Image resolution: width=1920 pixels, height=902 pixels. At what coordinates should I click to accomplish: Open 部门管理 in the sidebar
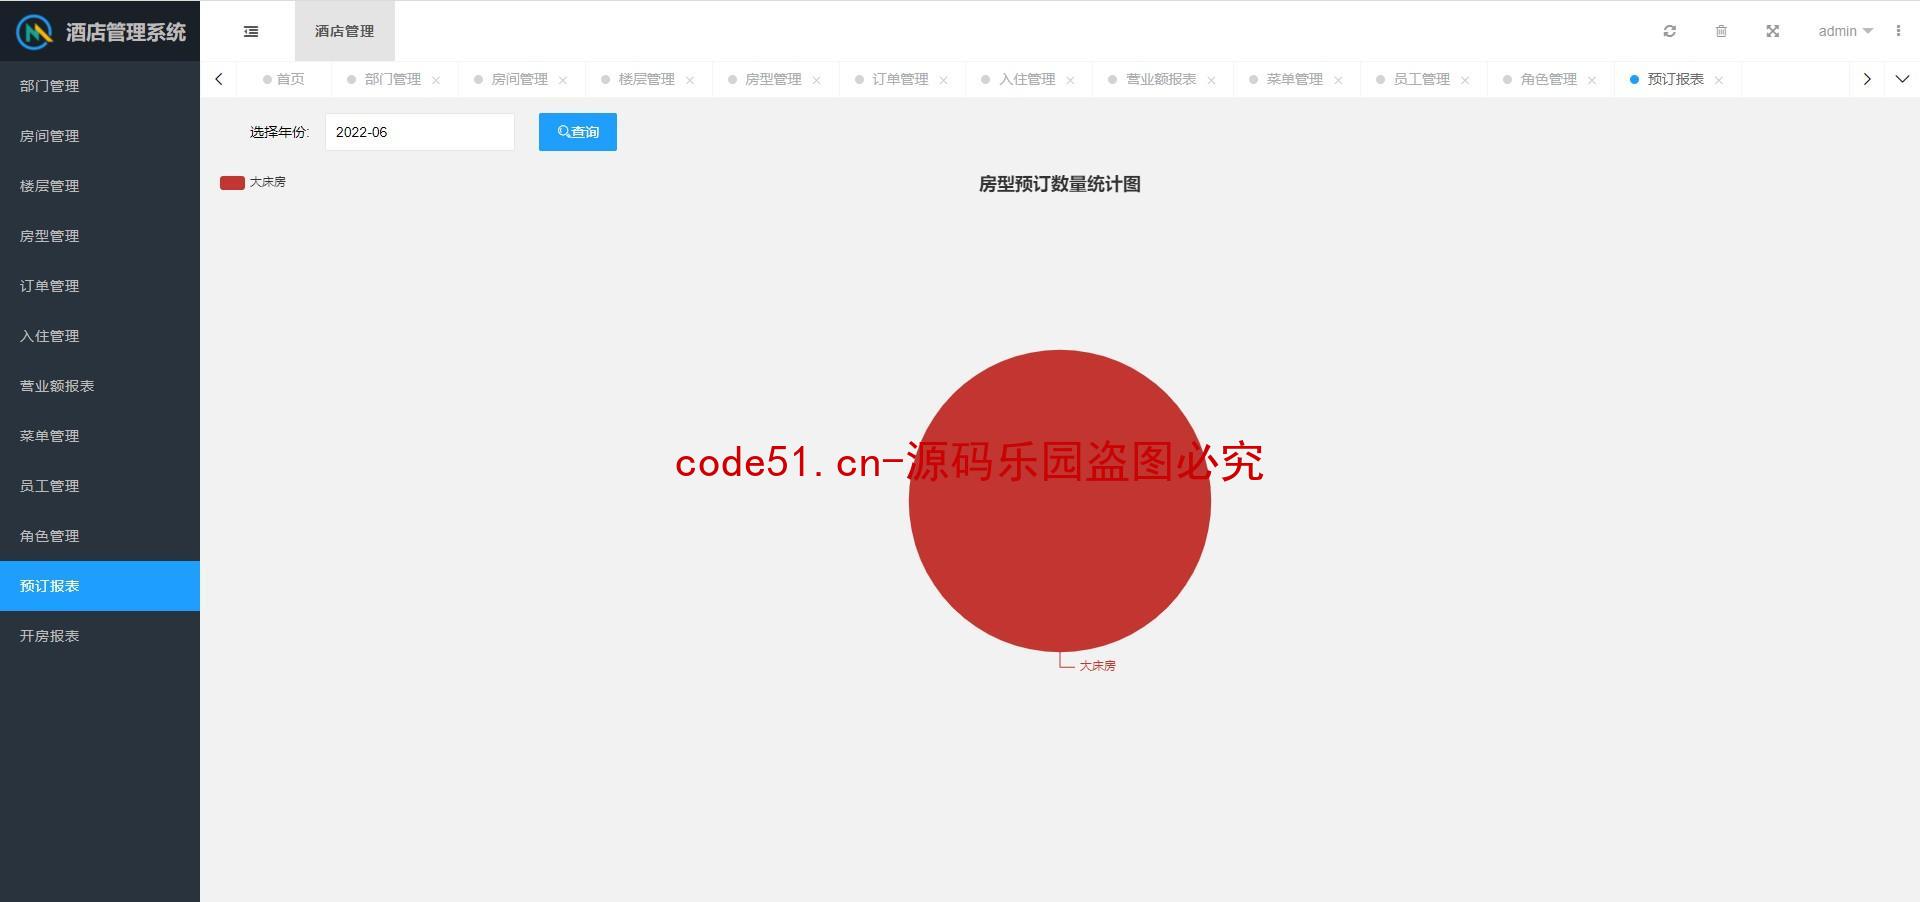tap(100, 86)
